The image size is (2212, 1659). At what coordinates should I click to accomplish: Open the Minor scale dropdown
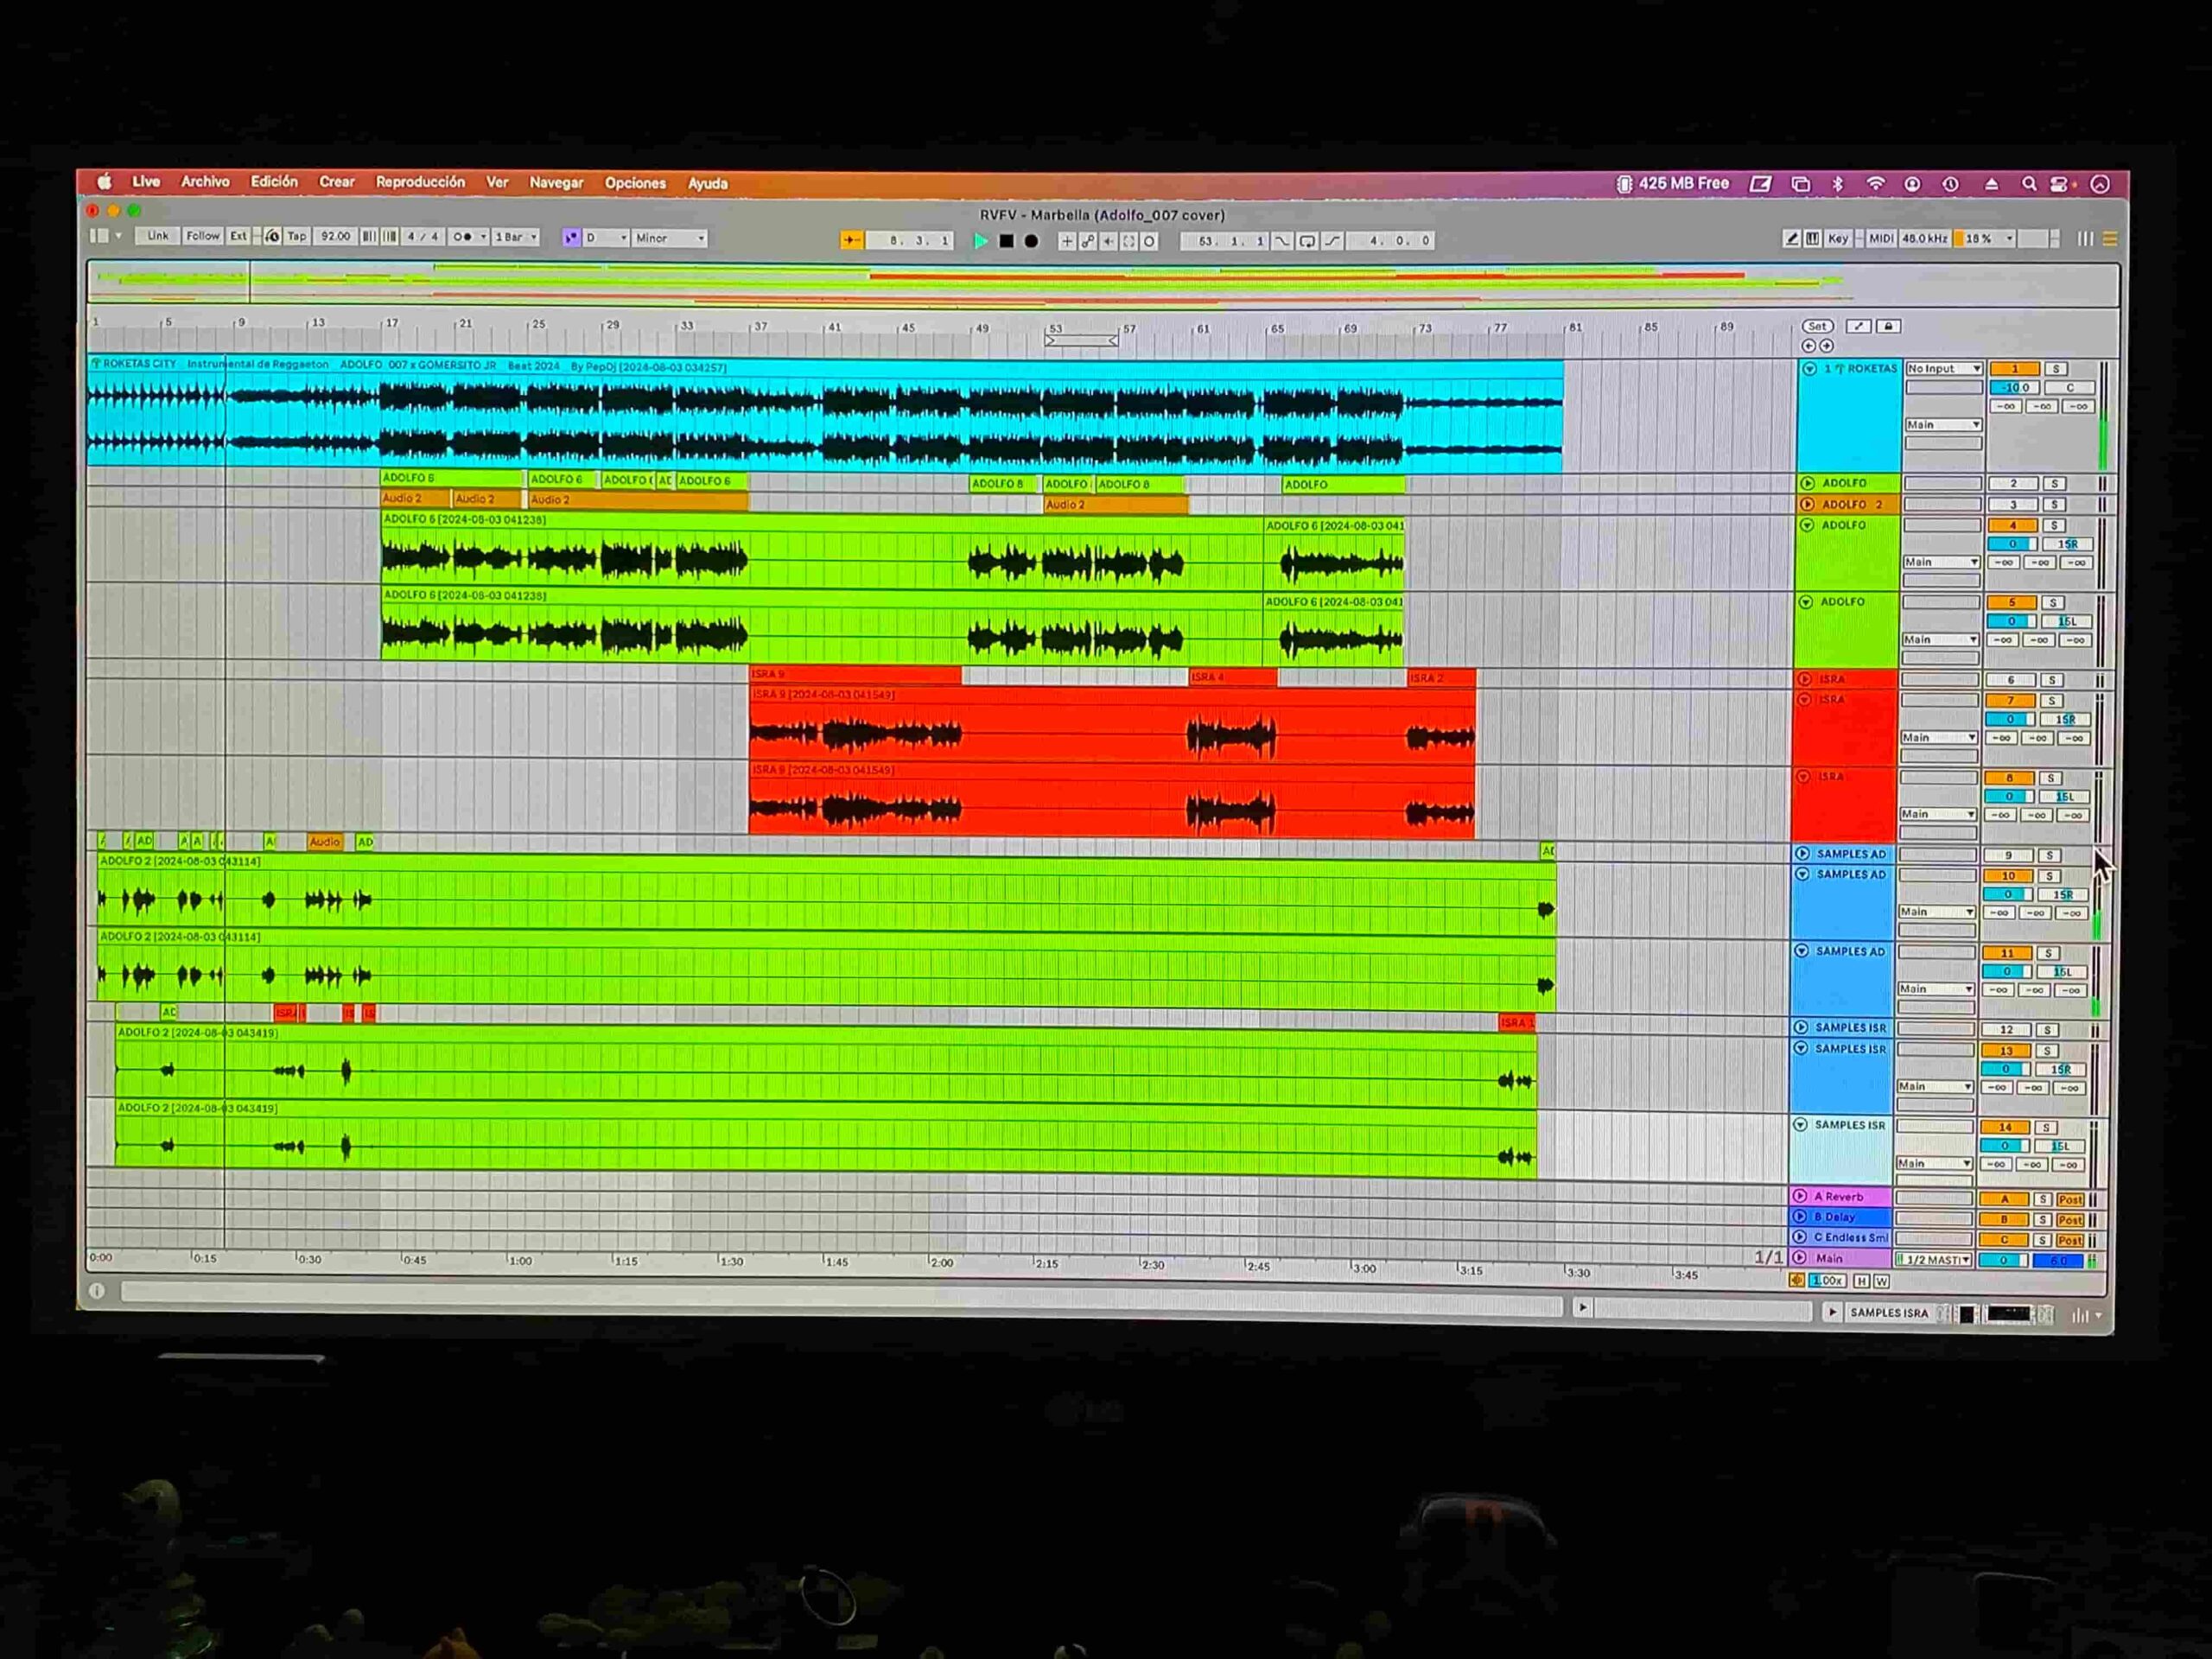point(670,238)
